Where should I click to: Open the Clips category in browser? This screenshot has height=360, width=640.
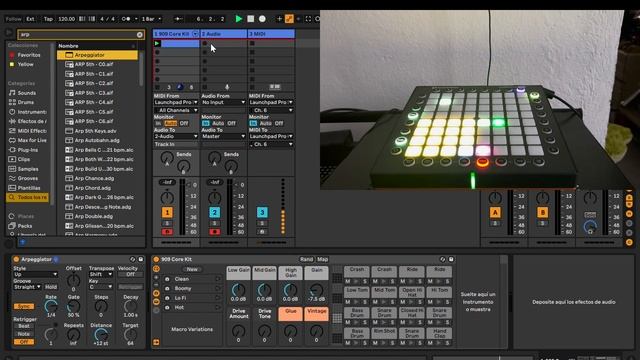tap(24, 159)
